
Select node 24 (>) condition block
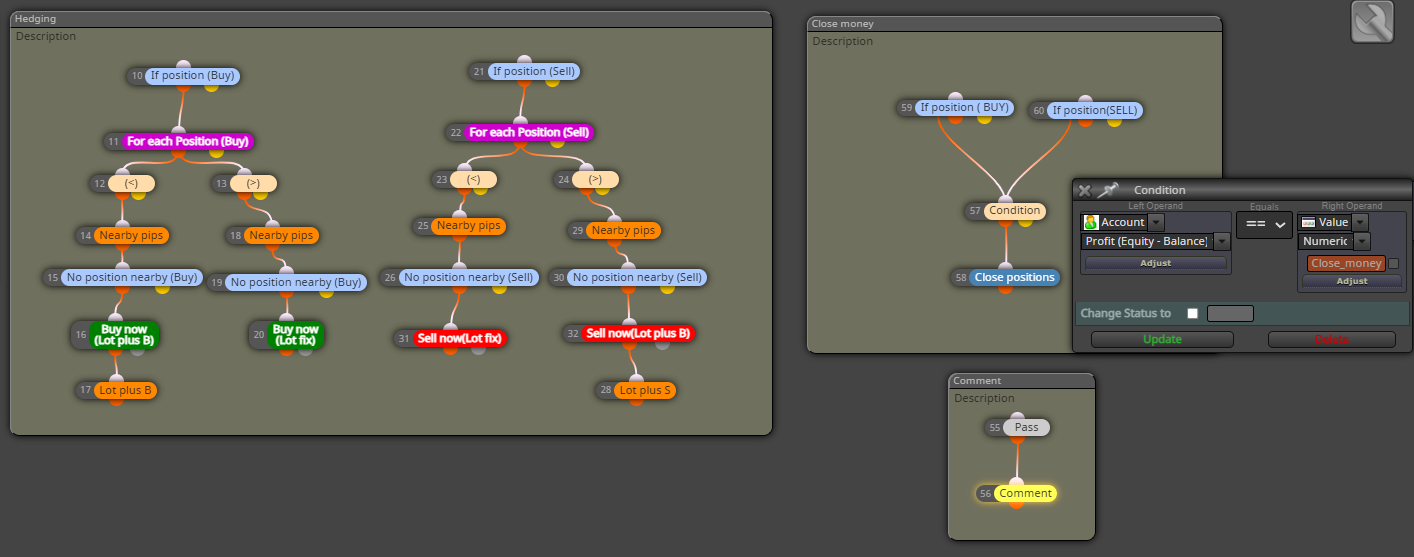[x=595, y=179]
